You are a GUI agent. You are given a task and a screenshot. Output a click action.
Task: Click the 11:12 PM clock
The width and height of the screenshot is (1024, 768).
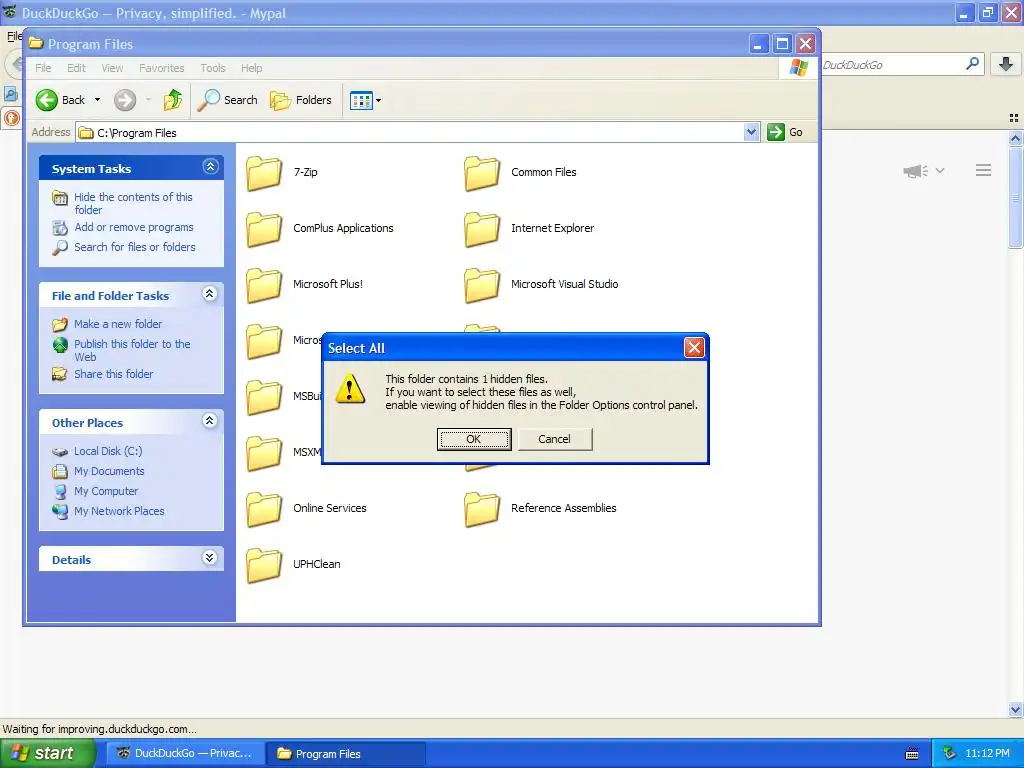tap(987, 754)
